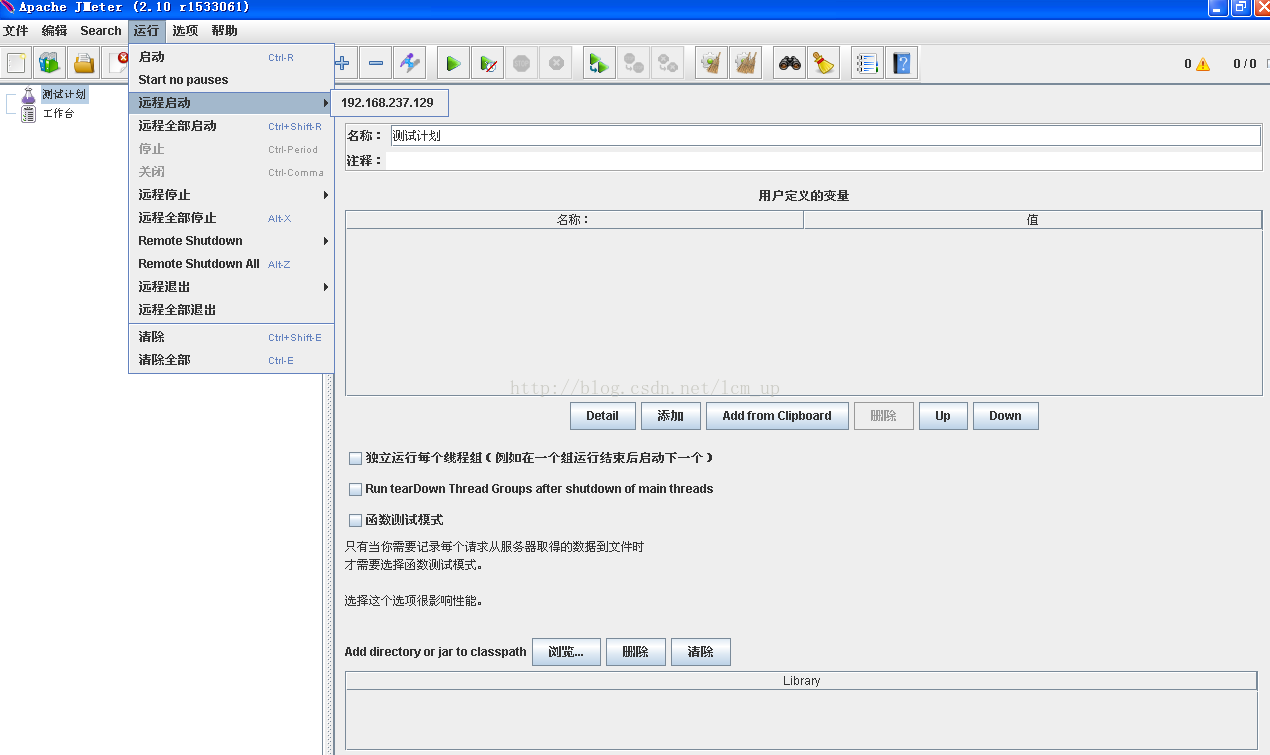Expand the 远程停止 submenu

(x=232, y=195)
